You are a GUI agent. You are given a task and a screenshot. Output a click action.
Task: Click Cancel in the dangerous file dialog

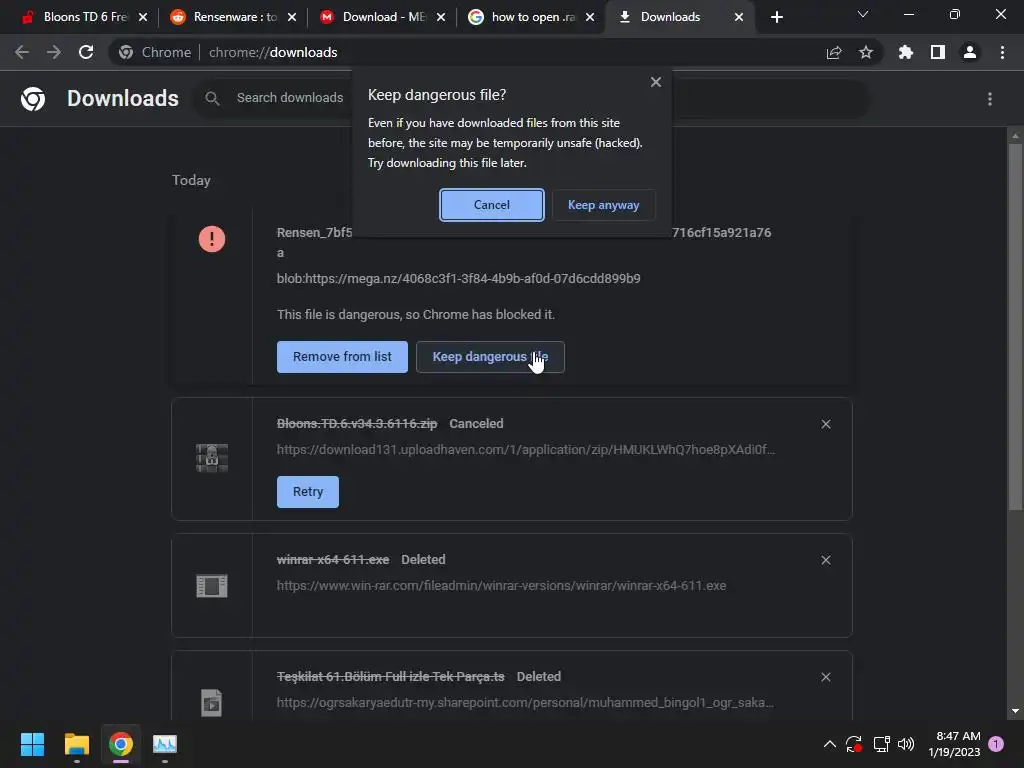[x=492, y=205]
